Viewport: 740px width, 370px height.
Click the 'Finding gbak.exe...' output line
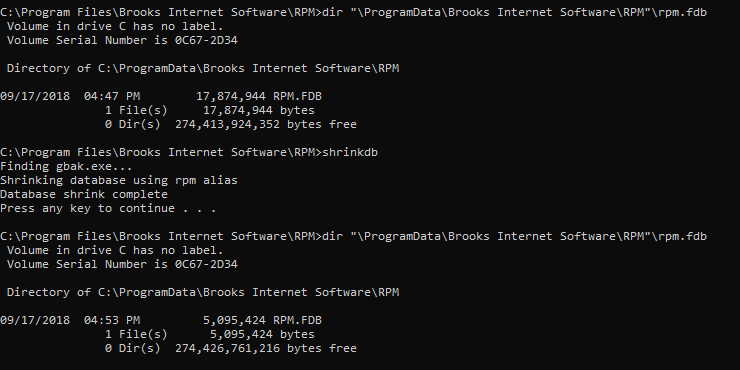67,166
